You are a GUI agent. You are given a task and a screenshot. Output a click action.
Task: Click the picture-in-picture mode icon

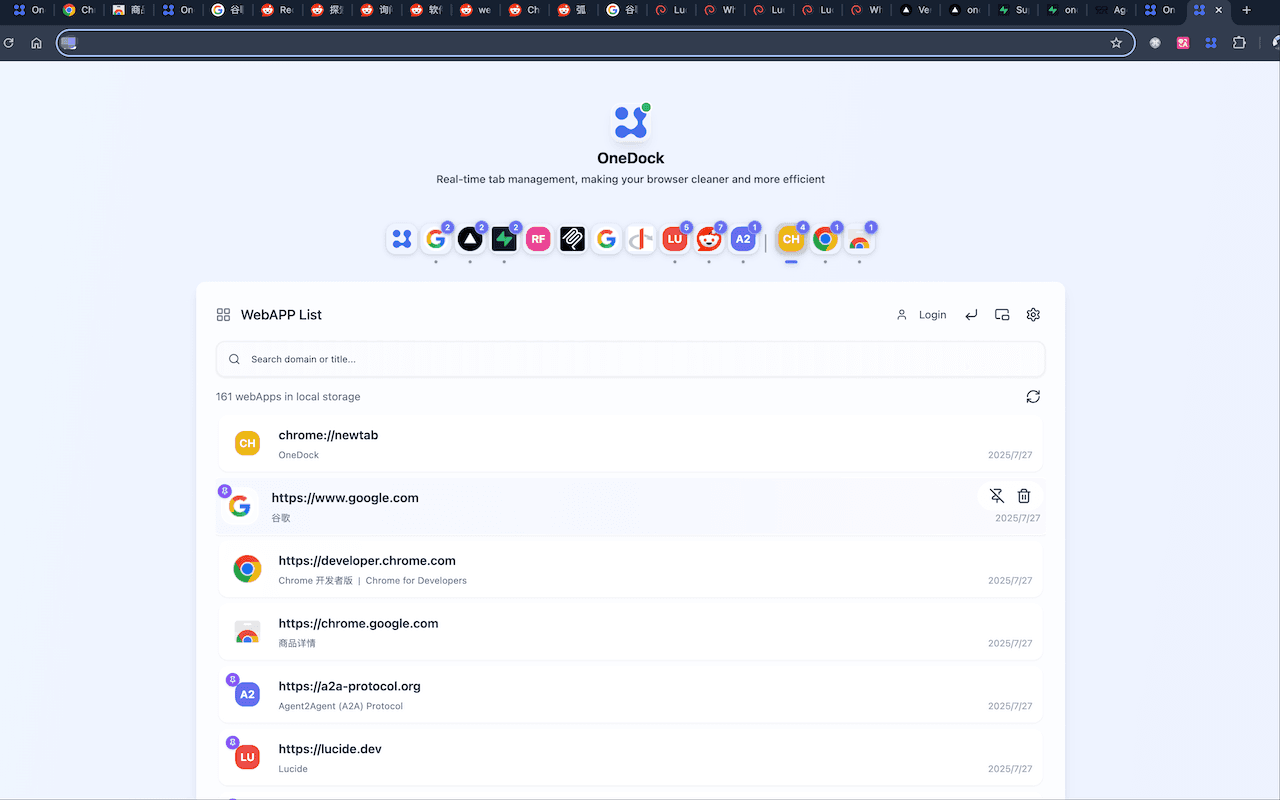1002,314
